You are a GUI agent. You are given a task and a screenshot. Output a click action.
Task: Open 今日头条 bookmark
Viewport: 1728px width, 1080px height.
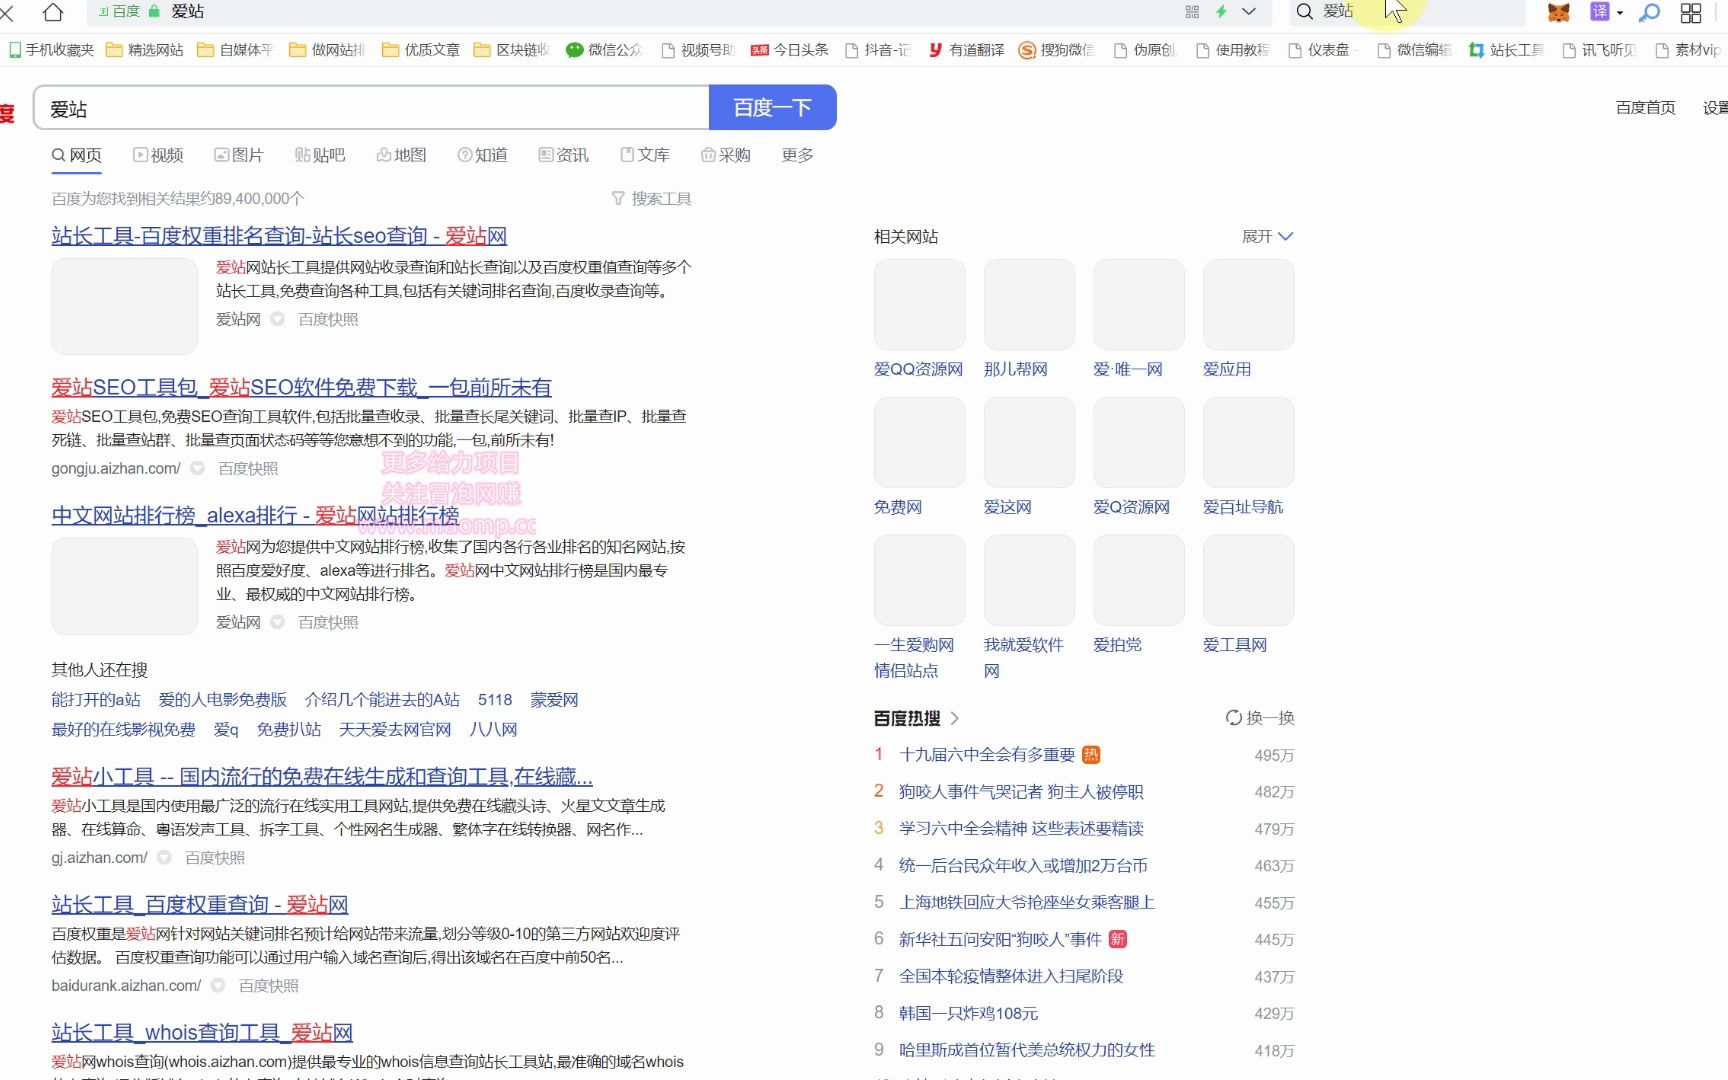(790, 50)
